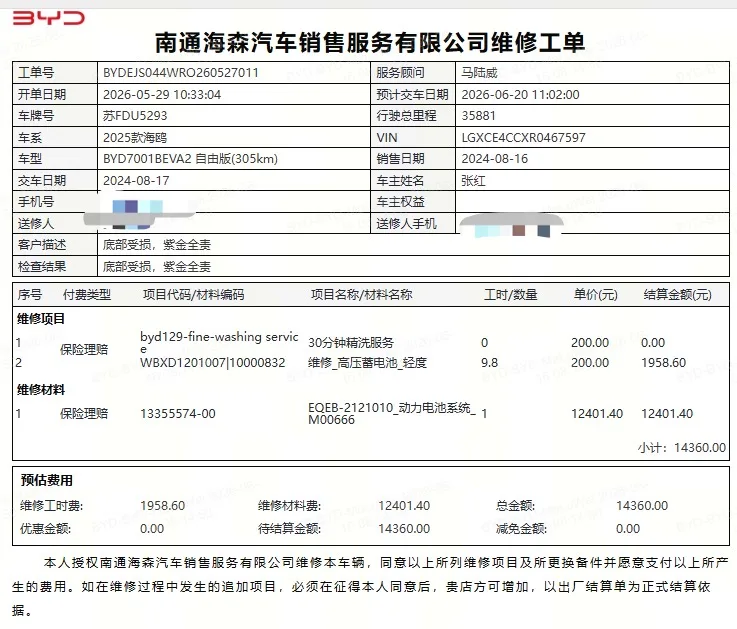Select code WBXD1201007|10000832
Image resolution: width=737 pixels, height=629 pixels.
pos(212,363)
